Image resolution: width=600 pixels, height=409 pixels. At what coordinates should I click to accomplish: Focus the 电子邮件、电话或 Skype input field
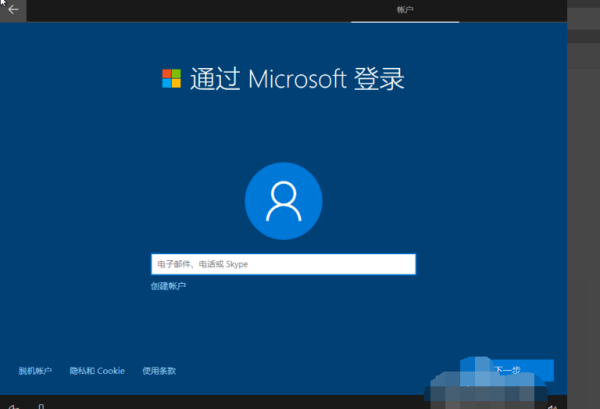point(284,264)
